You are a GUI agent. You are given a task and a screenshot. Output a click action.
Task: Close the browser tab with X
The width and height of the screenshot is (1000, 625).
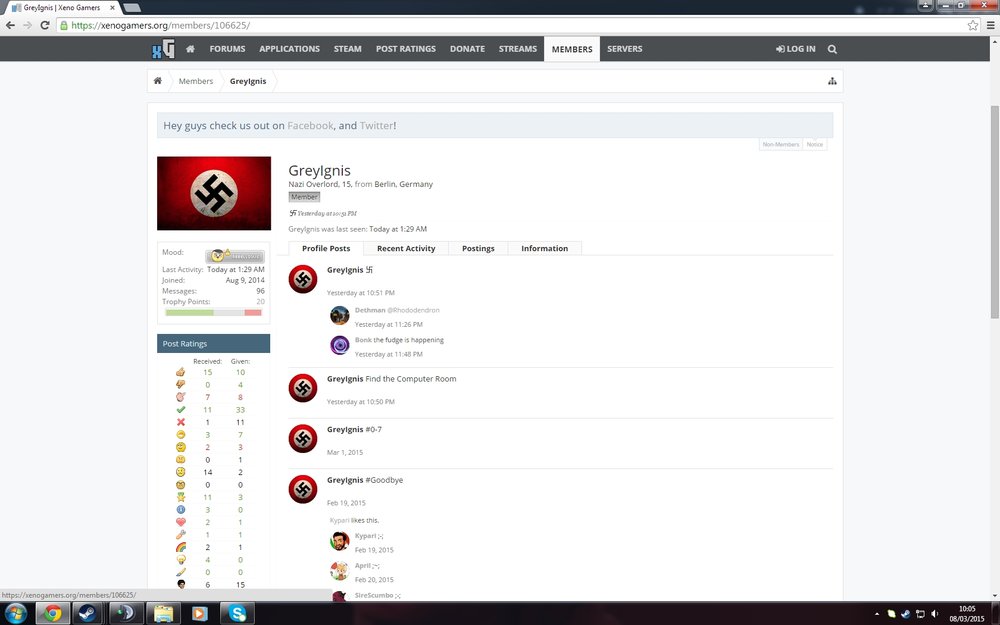[112, 8]
